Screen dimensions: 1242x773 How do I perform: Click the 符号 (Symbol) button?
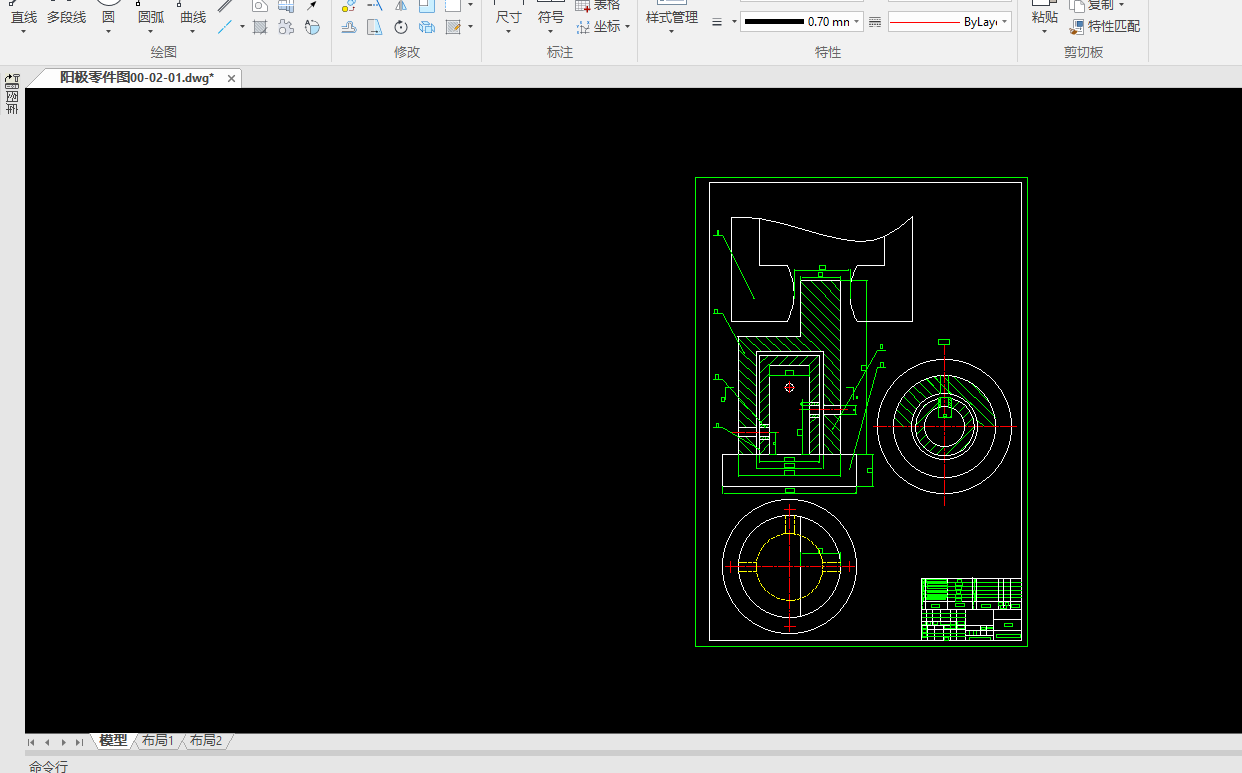pos(551,17)
